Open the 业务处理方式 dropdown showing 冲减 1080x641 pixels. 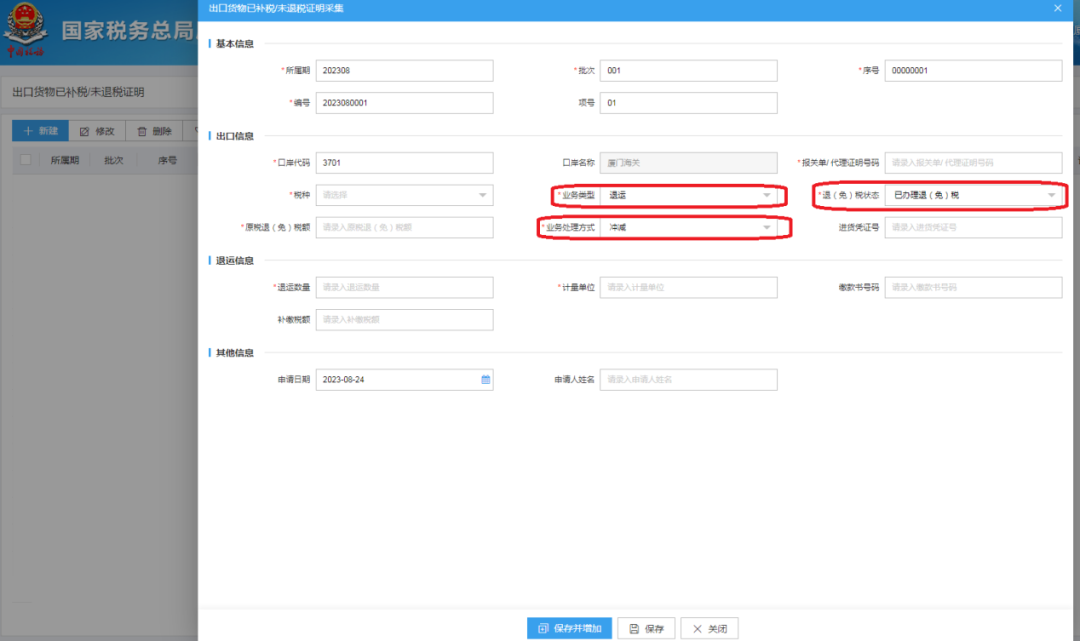(x=689, y=227)
